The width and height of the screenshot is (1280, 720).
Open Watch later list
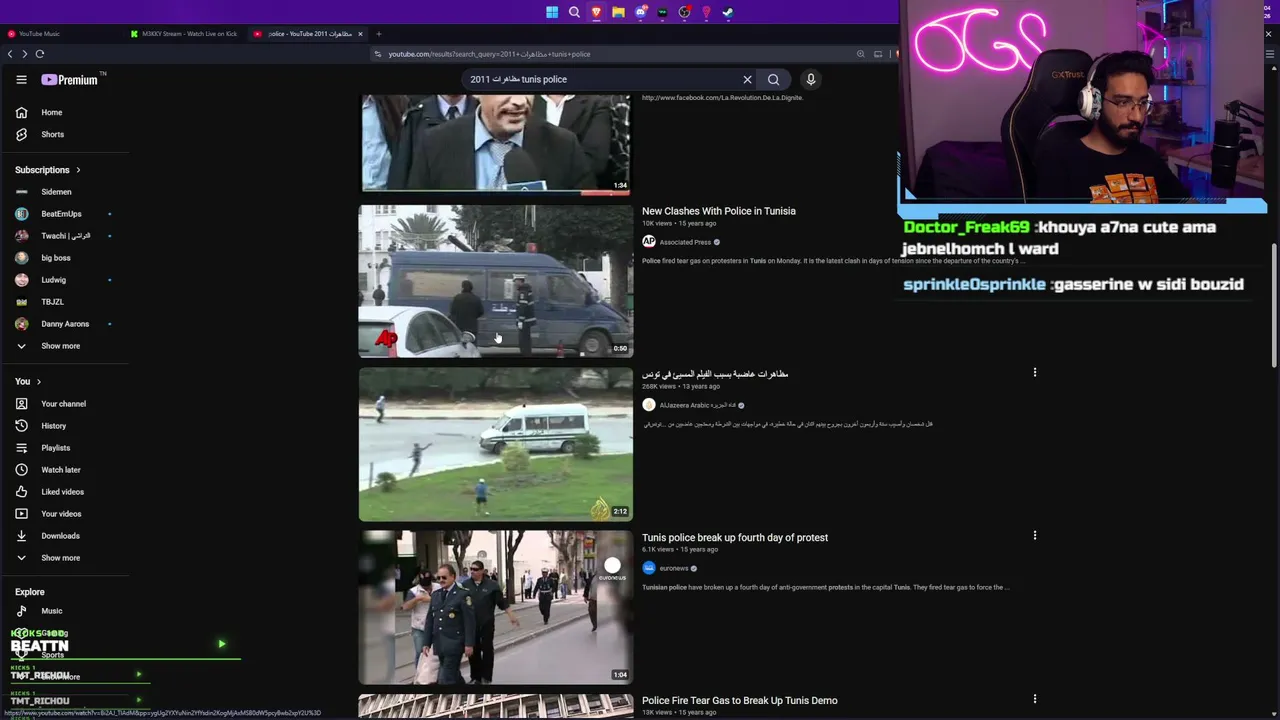pyautogui.click(x=60, y=470)
